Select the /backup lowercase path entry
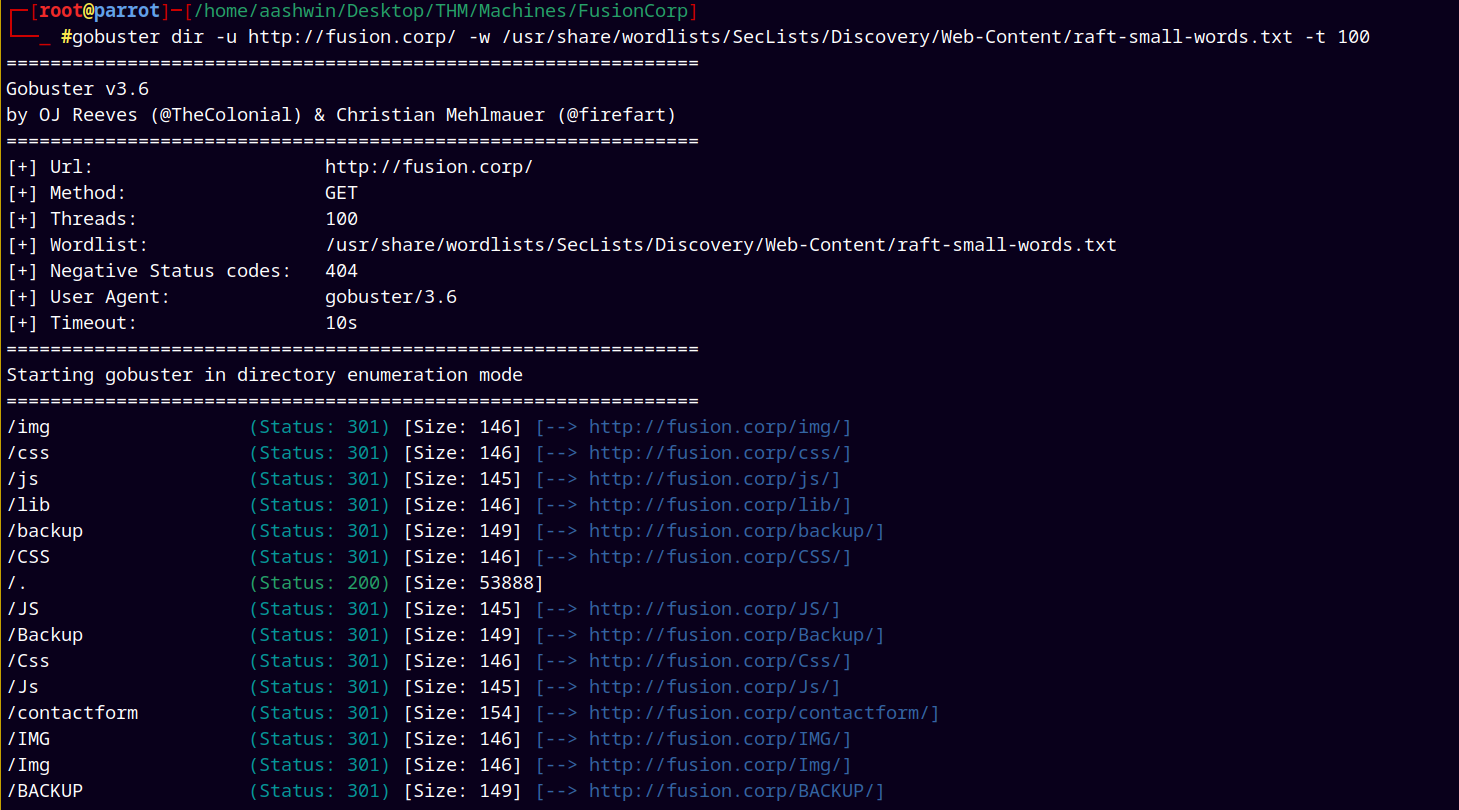The image size is (1459, 810). pyautogui.click(x=44, y=531)
